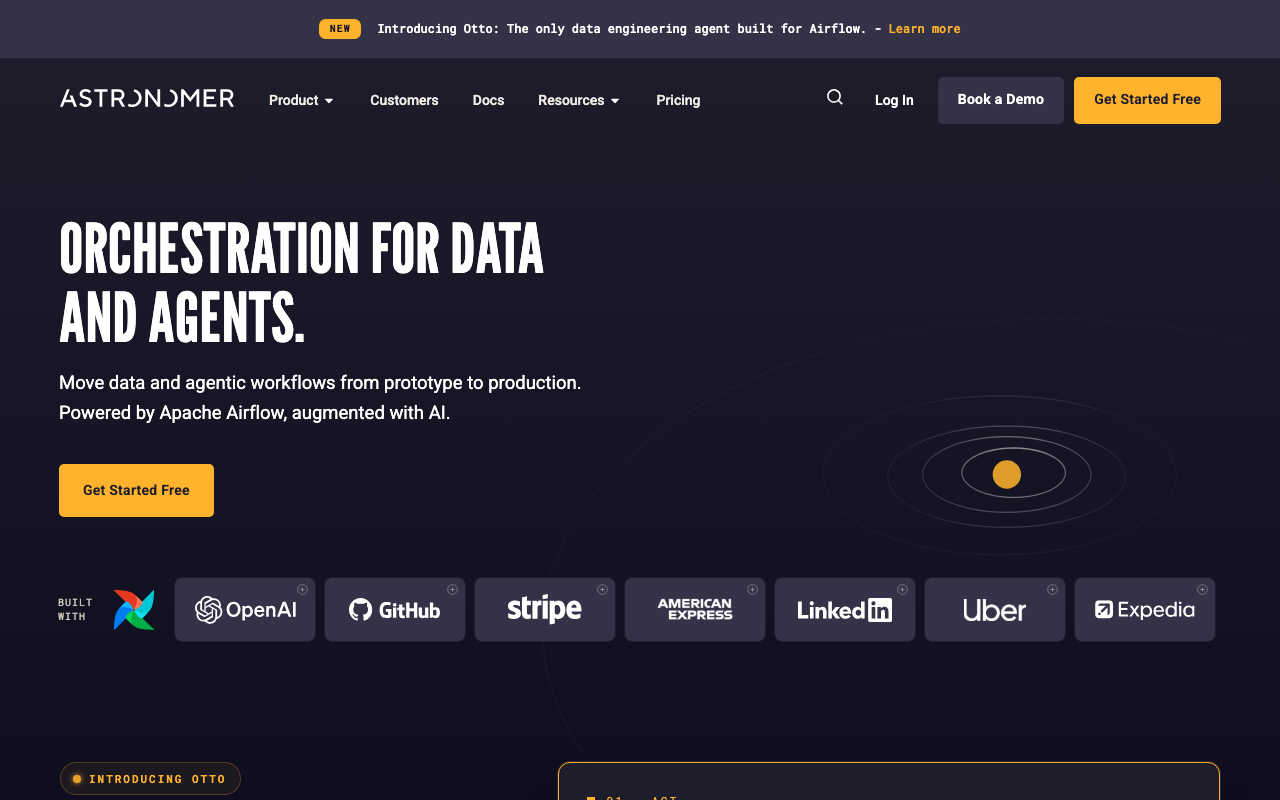This screenshot has width=1280, height=800.
Task: Open the Resources dropdown menu
Action: pos(579,100)
